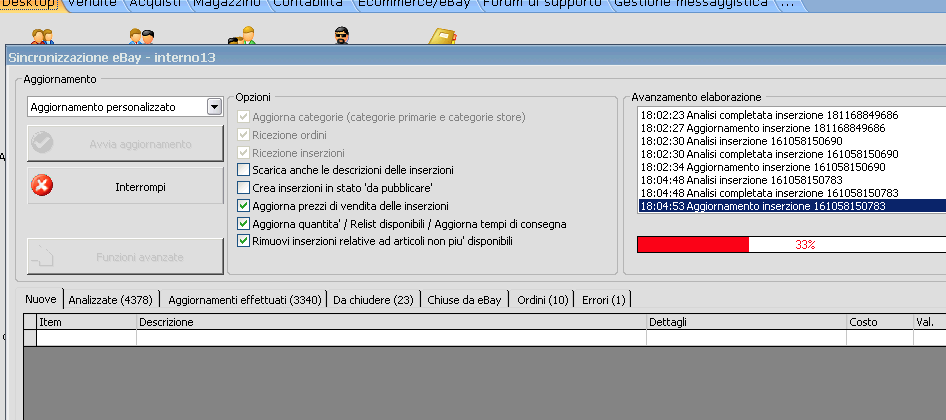
Task: Click the two-people desktop icon under Desktop tab
Action: point(43,36)
